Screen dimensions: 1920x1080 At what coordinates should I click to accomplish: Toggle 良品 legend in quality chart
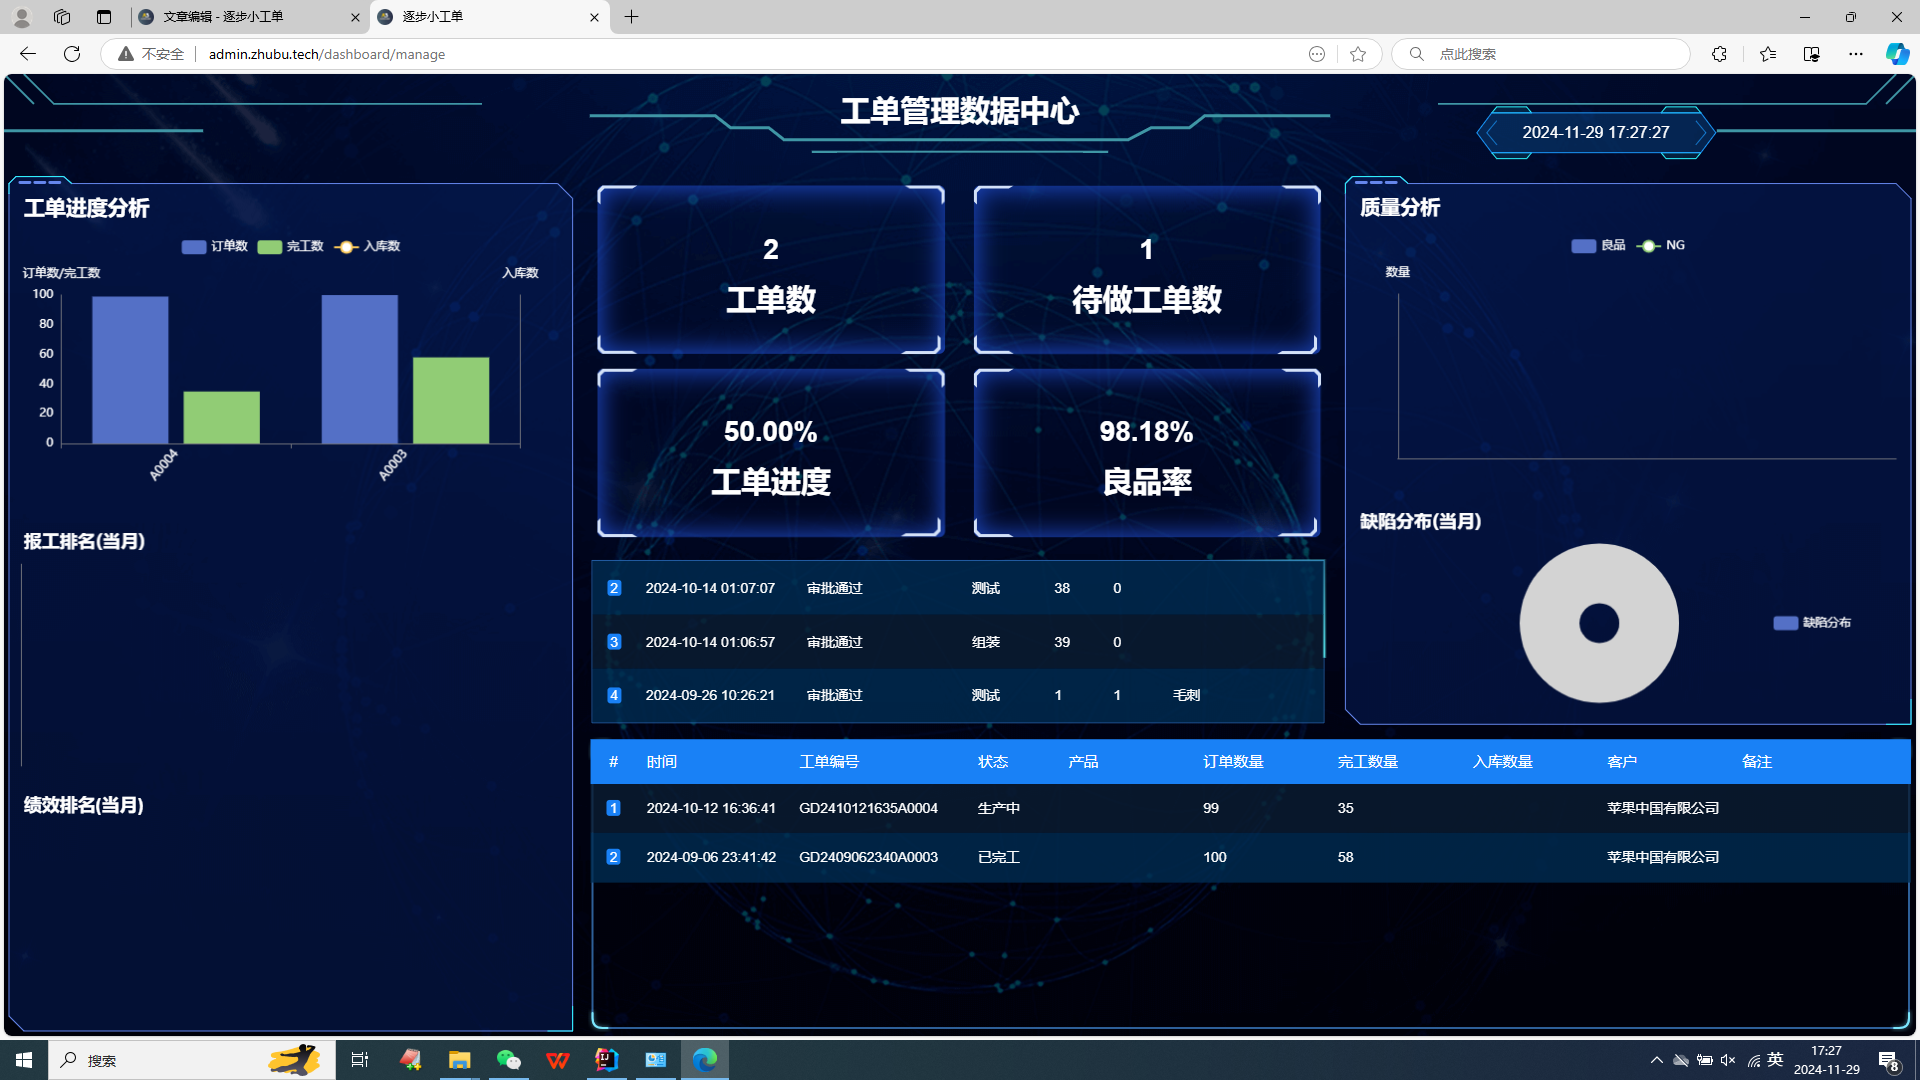click(1598, 245)
